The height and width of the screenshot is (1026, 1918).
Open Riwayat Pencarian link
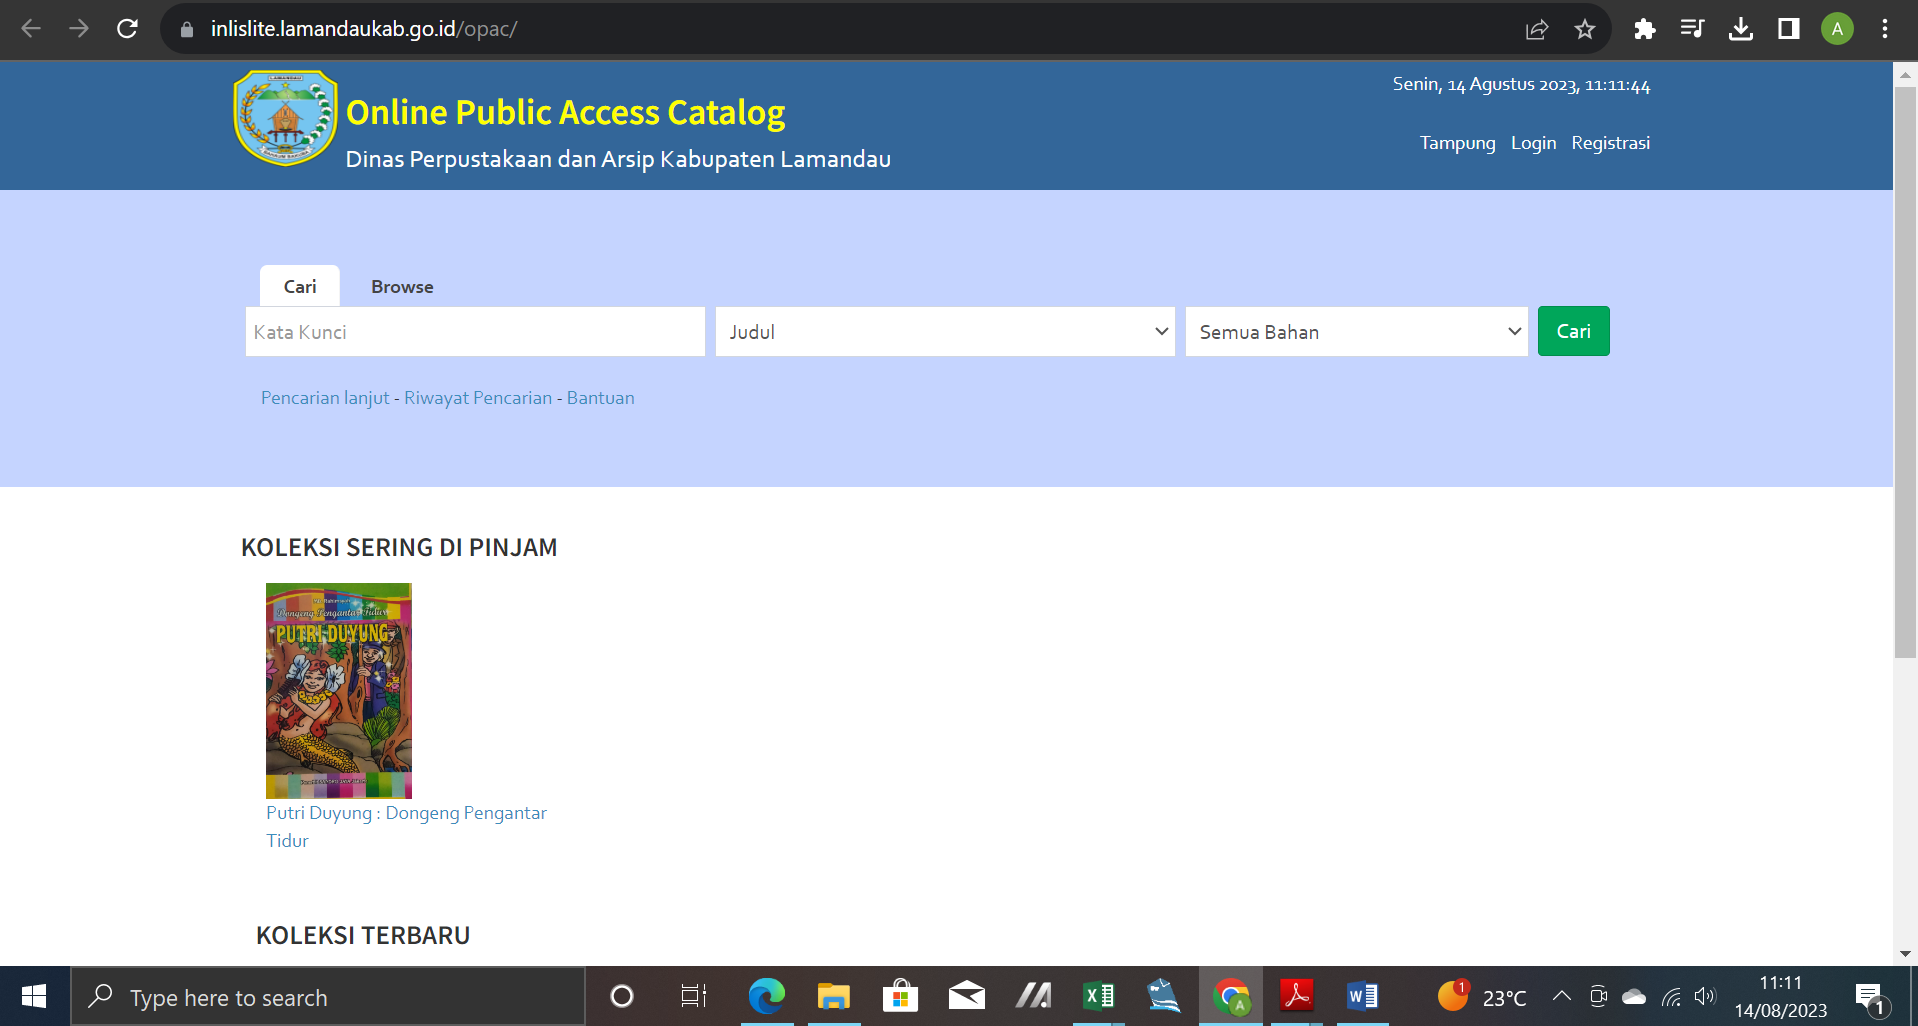[x=478, y=398]
